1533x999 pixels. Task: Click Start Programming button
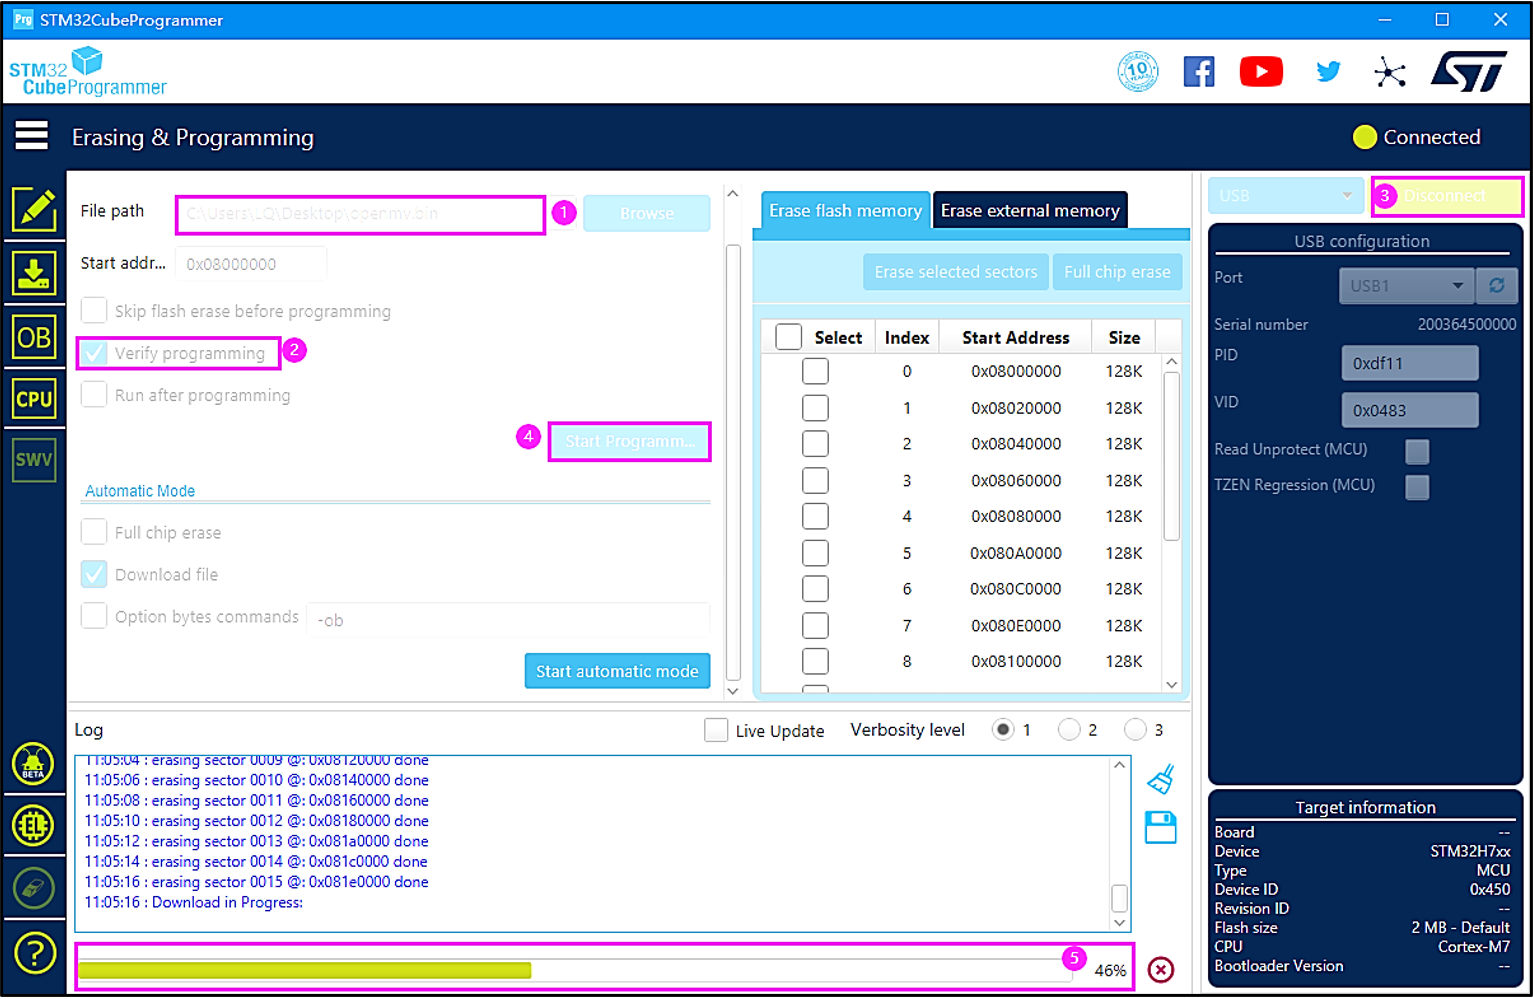pyautogui.click(x=630, y=441)
